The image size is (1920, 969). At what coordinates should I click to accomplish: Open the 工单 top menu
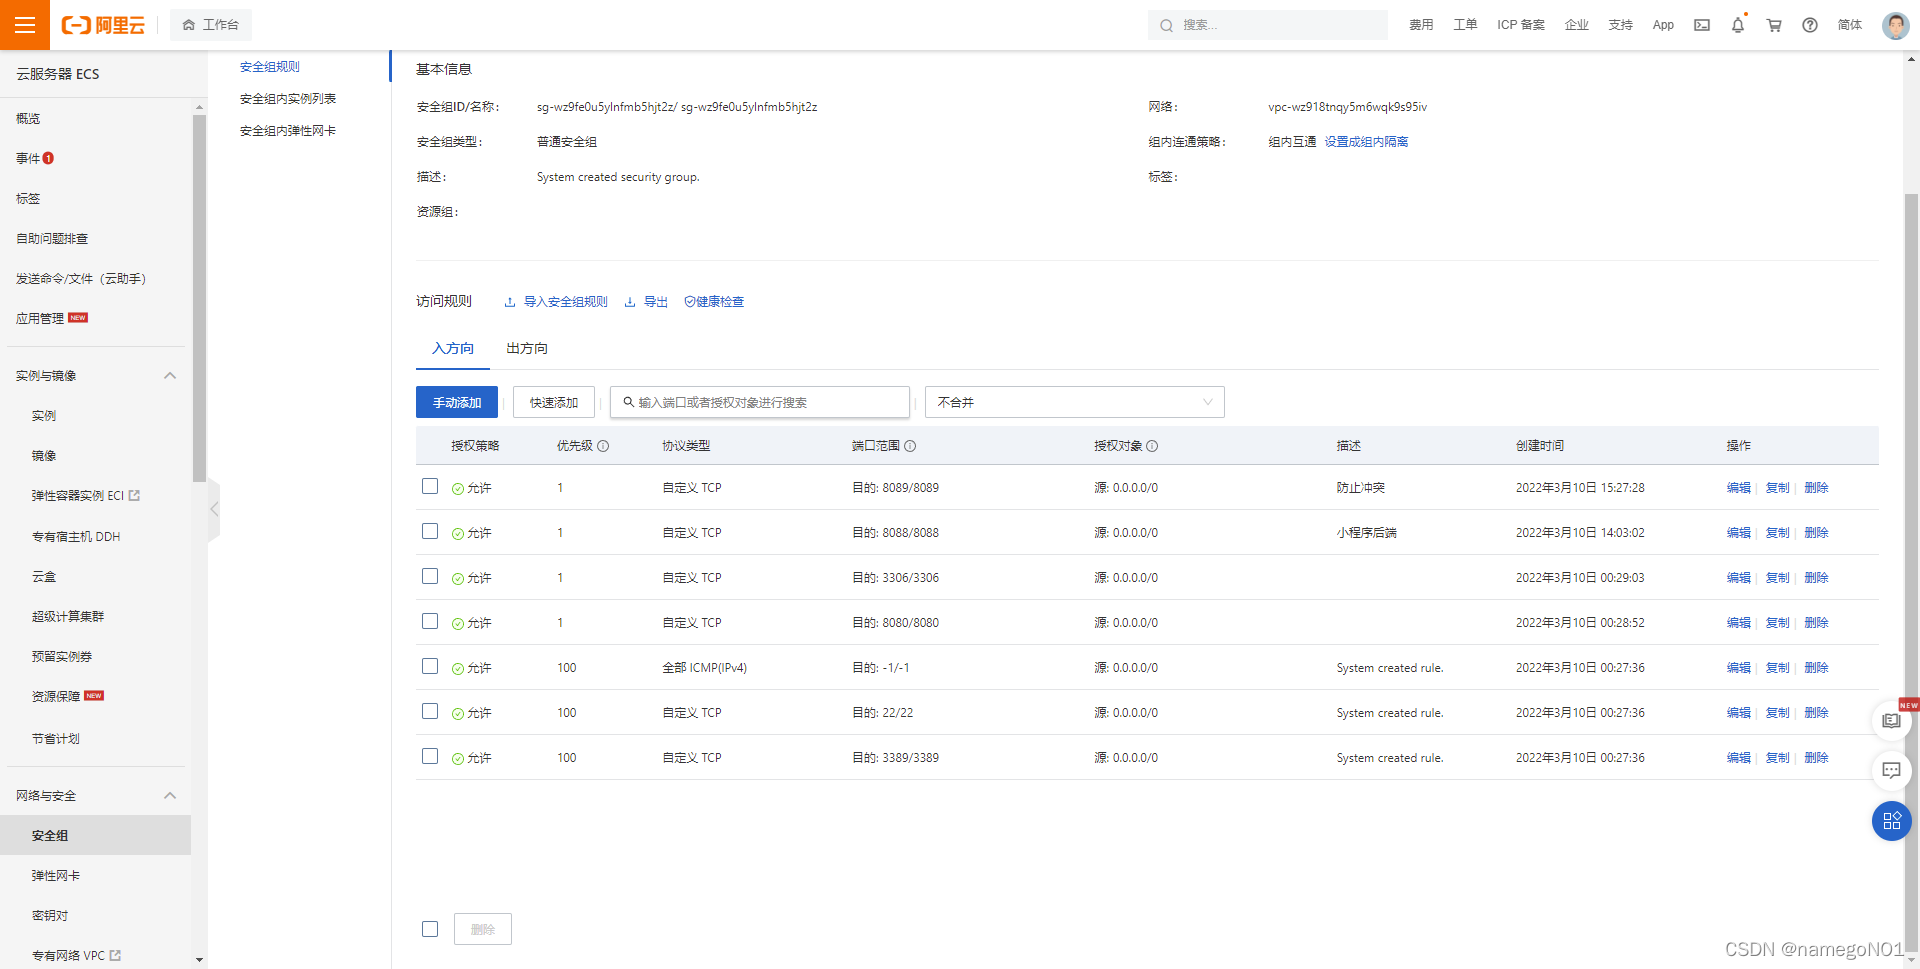(1465, 25)
